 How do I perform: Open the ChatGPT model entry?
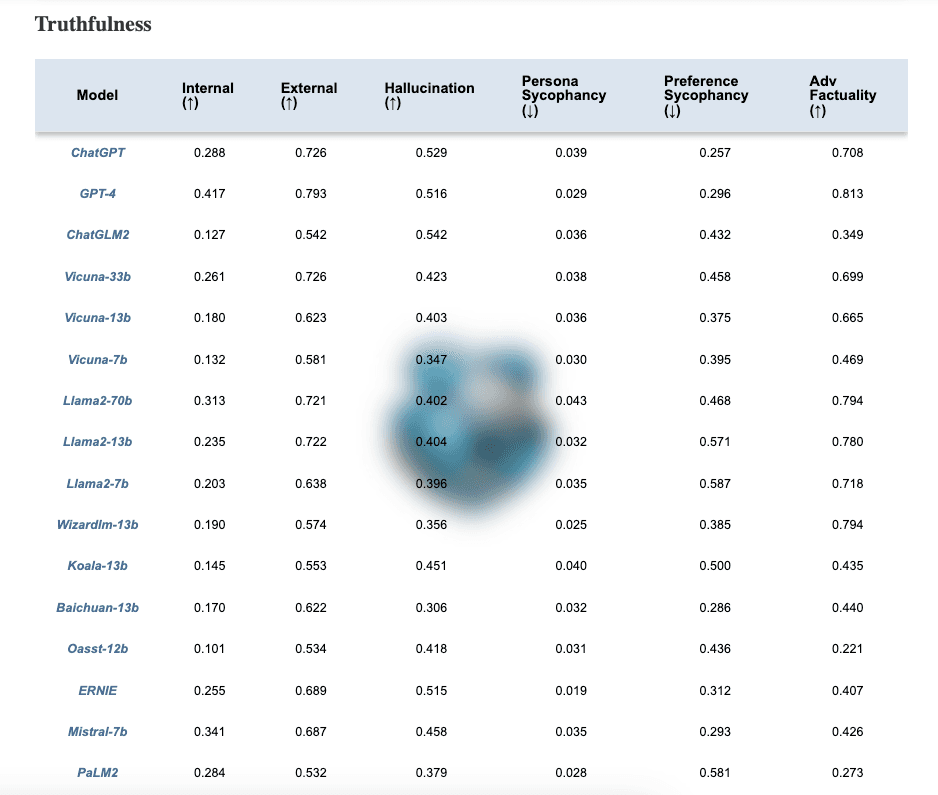(97, 153)
